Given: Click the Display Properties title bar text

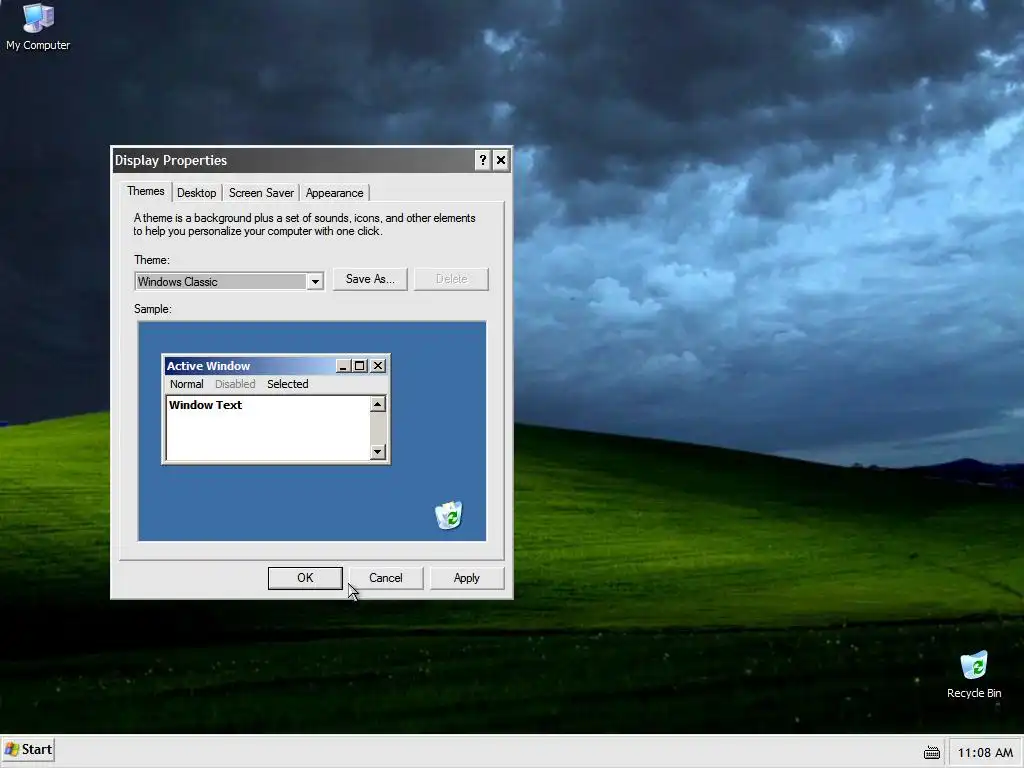Looking at the screenshot, I should pyautogui.click(x=171, y=160).
